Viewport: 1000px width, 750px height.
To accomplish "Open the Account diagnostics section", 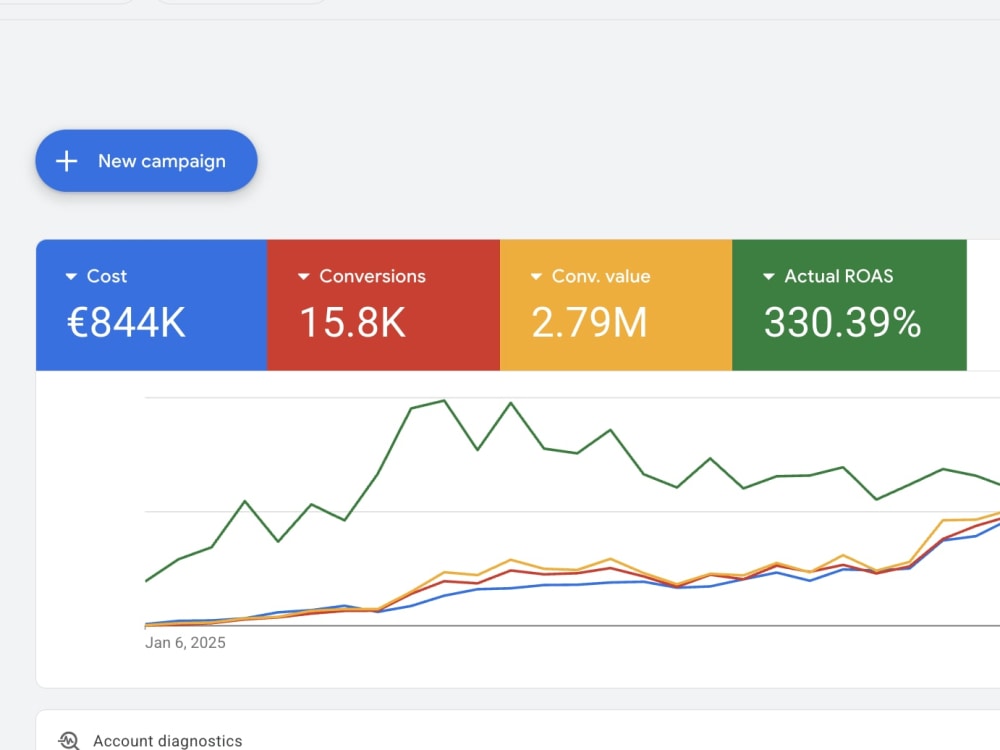I will click(x=168, y=741).
